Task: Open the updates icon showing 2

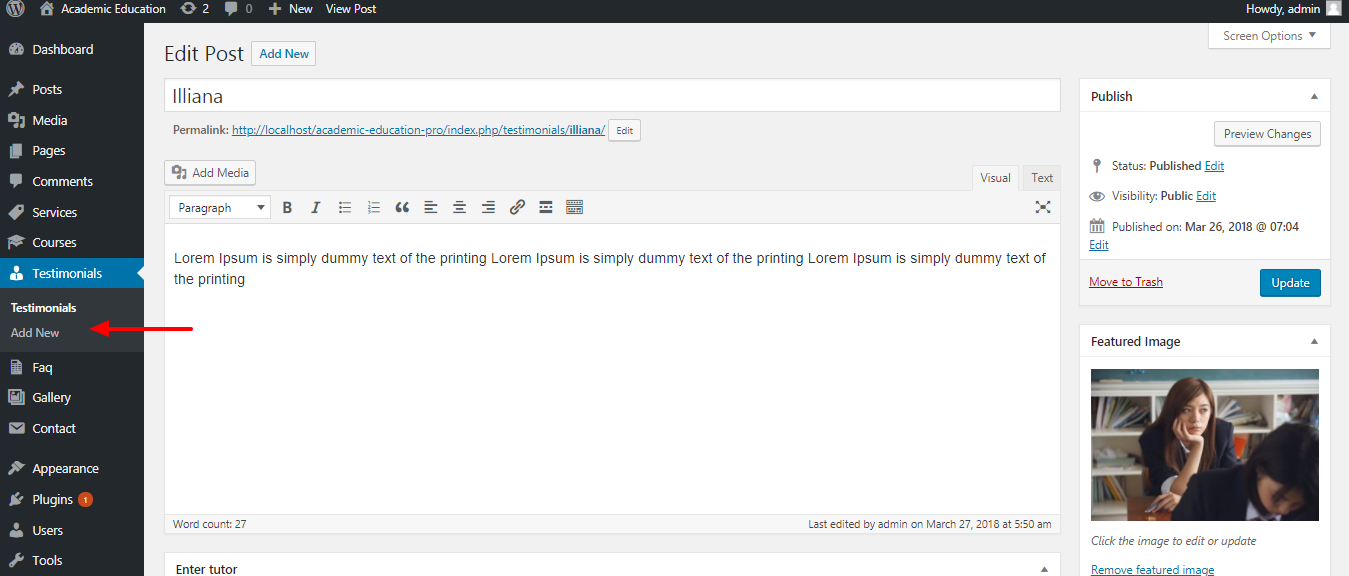Action: coord(195,9)
